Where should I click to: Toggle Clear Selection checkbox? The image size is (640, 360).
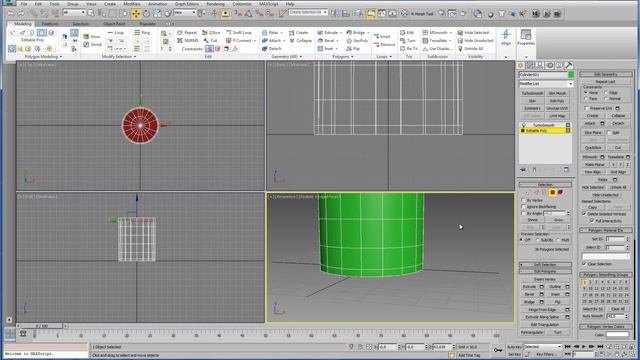point(584,264)
